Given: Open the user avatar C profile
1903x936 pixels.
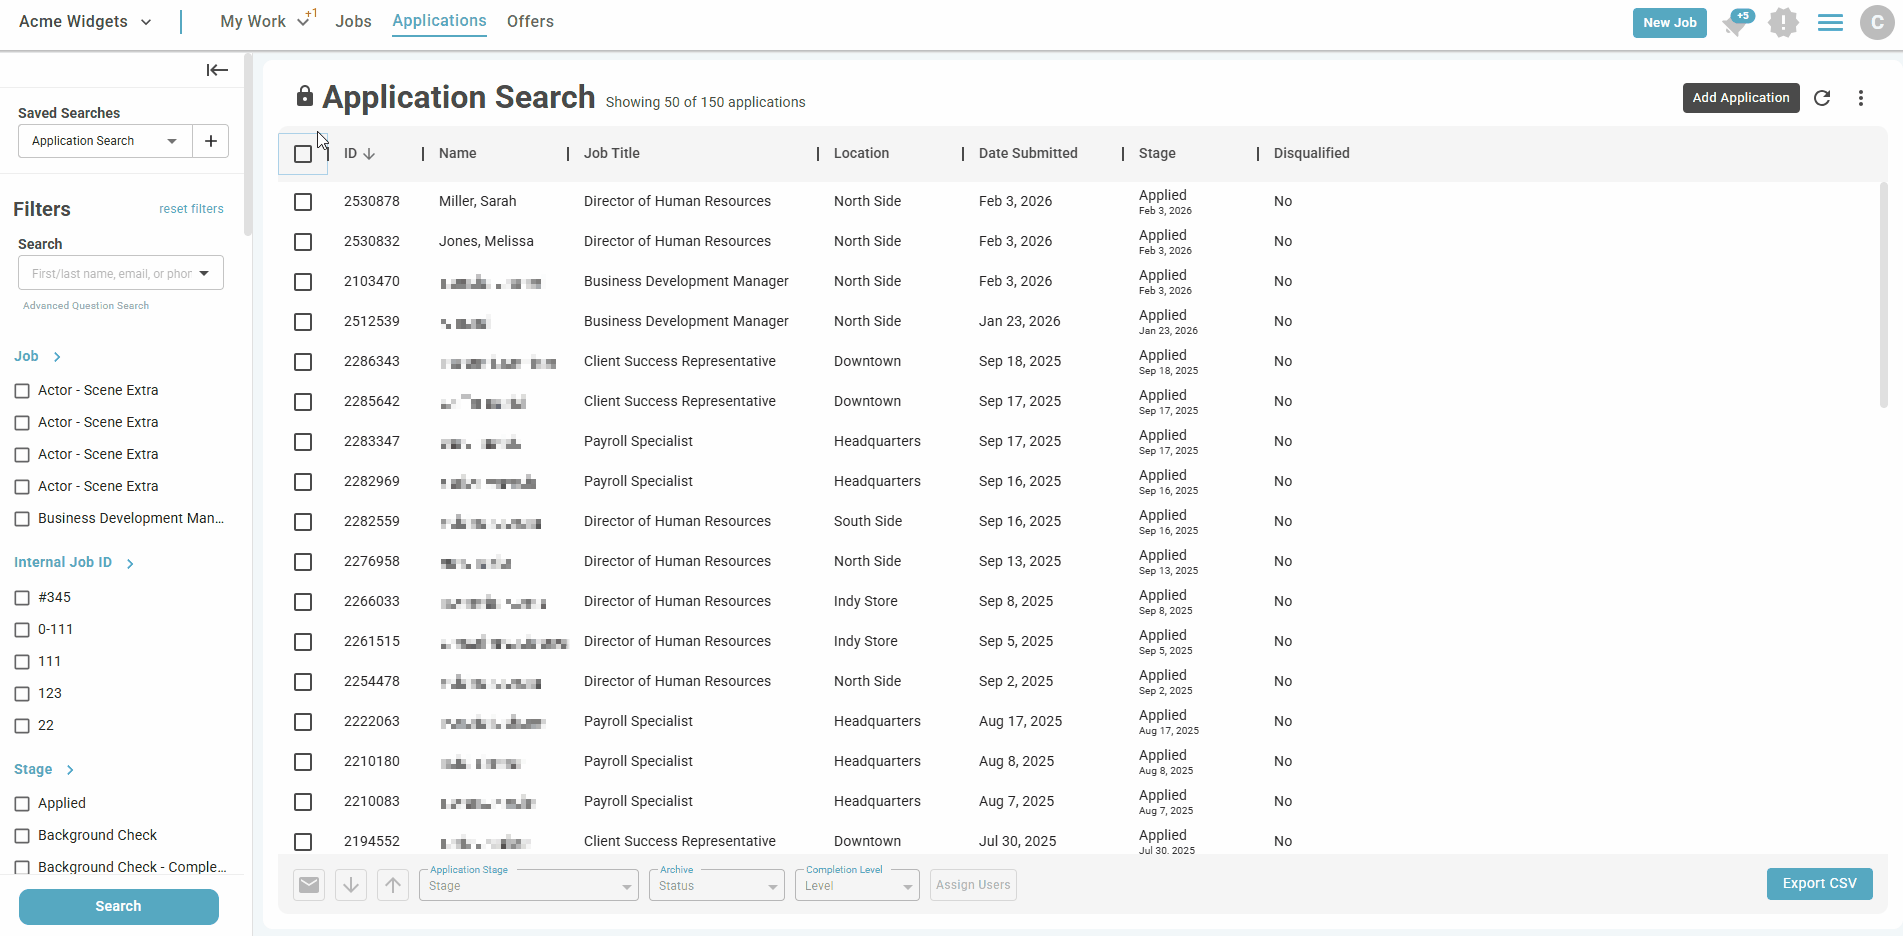Looking at the screenshot, I should coord(1876,23).
